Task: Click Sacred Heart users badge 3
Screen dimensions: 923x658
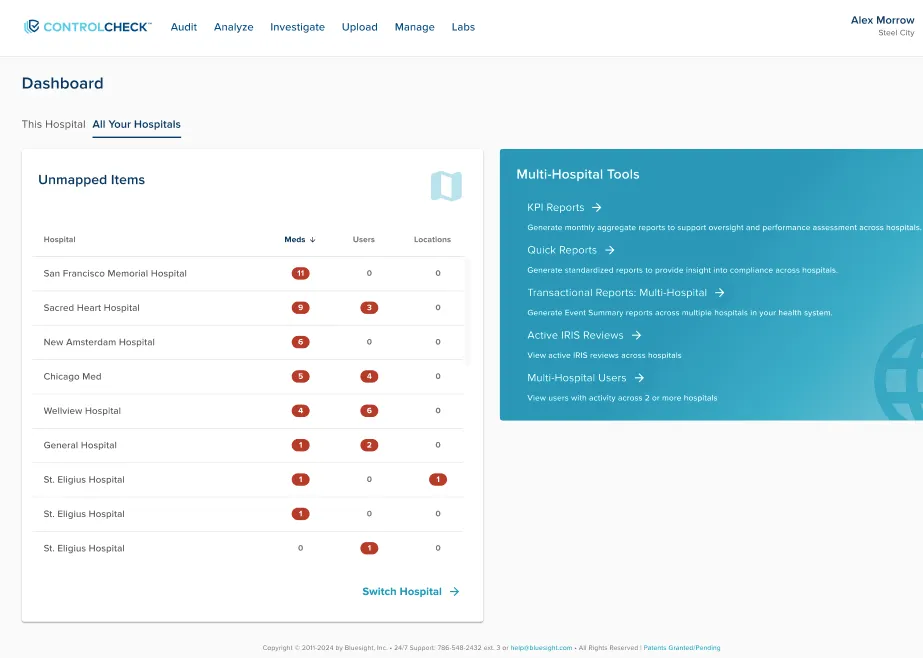Action: pyautogui.click(x=369, y=308)
